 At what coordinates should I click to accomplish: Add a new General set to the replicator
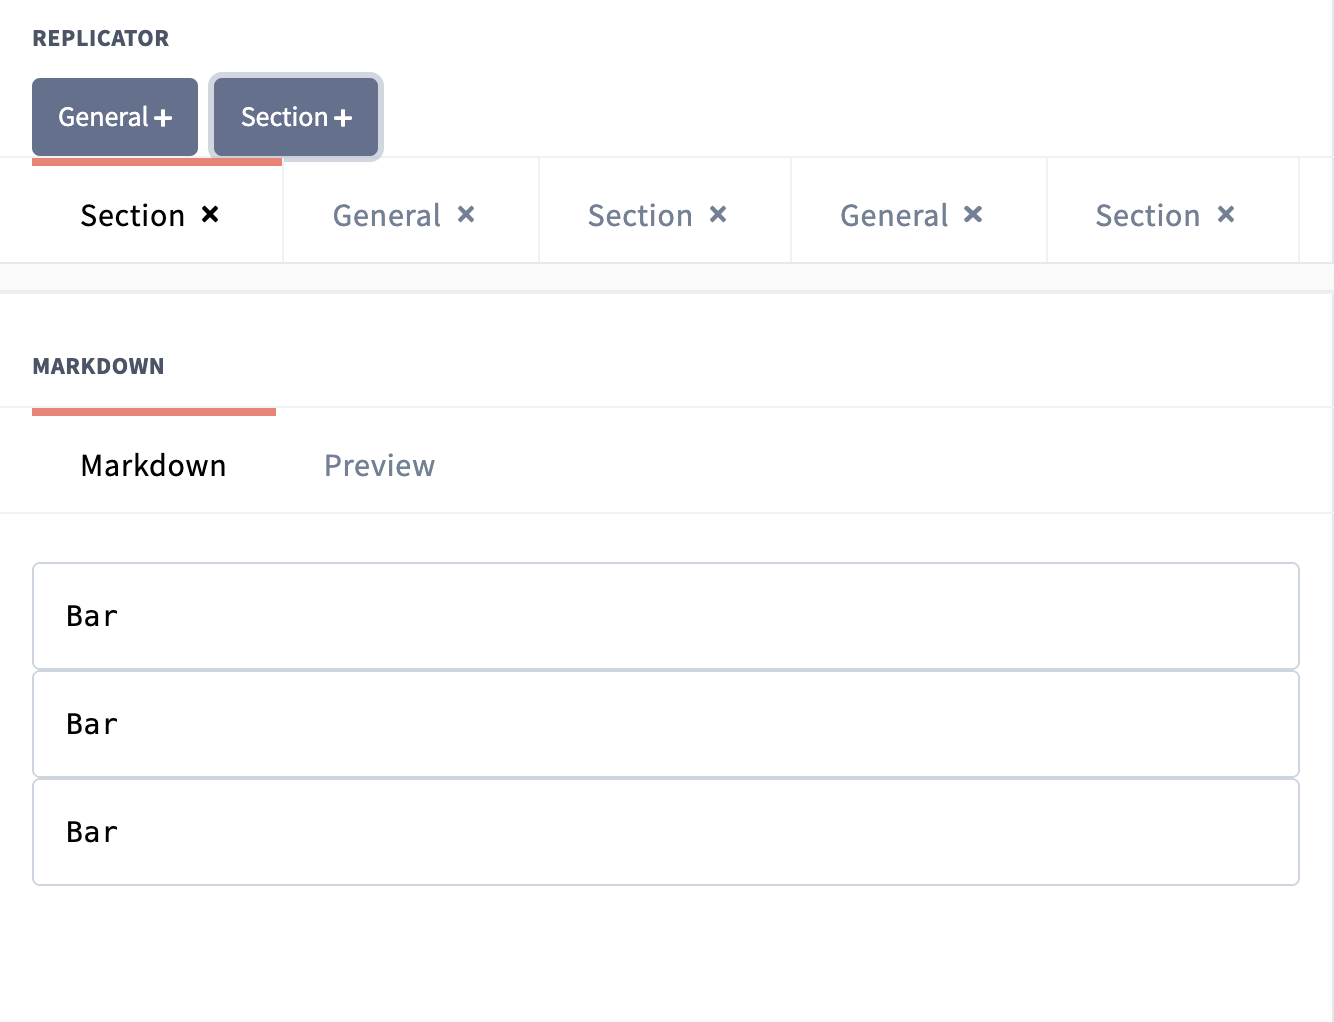[x=114, y=117]
